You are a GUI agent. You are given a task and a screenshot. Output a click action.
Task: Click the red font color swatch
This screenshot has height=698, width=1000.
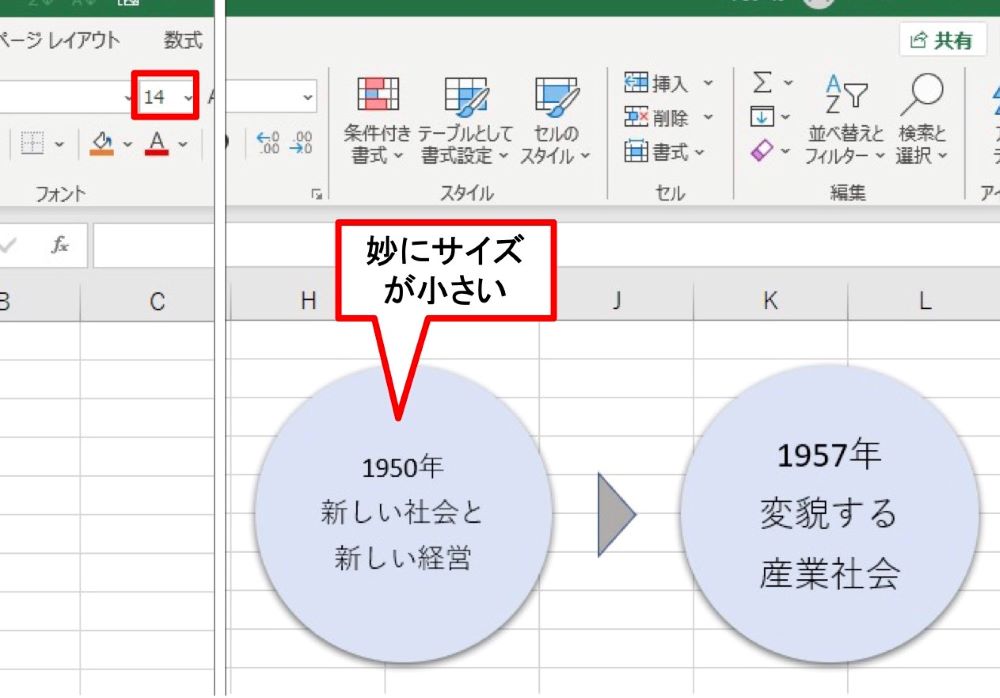(x=158, y=153)
